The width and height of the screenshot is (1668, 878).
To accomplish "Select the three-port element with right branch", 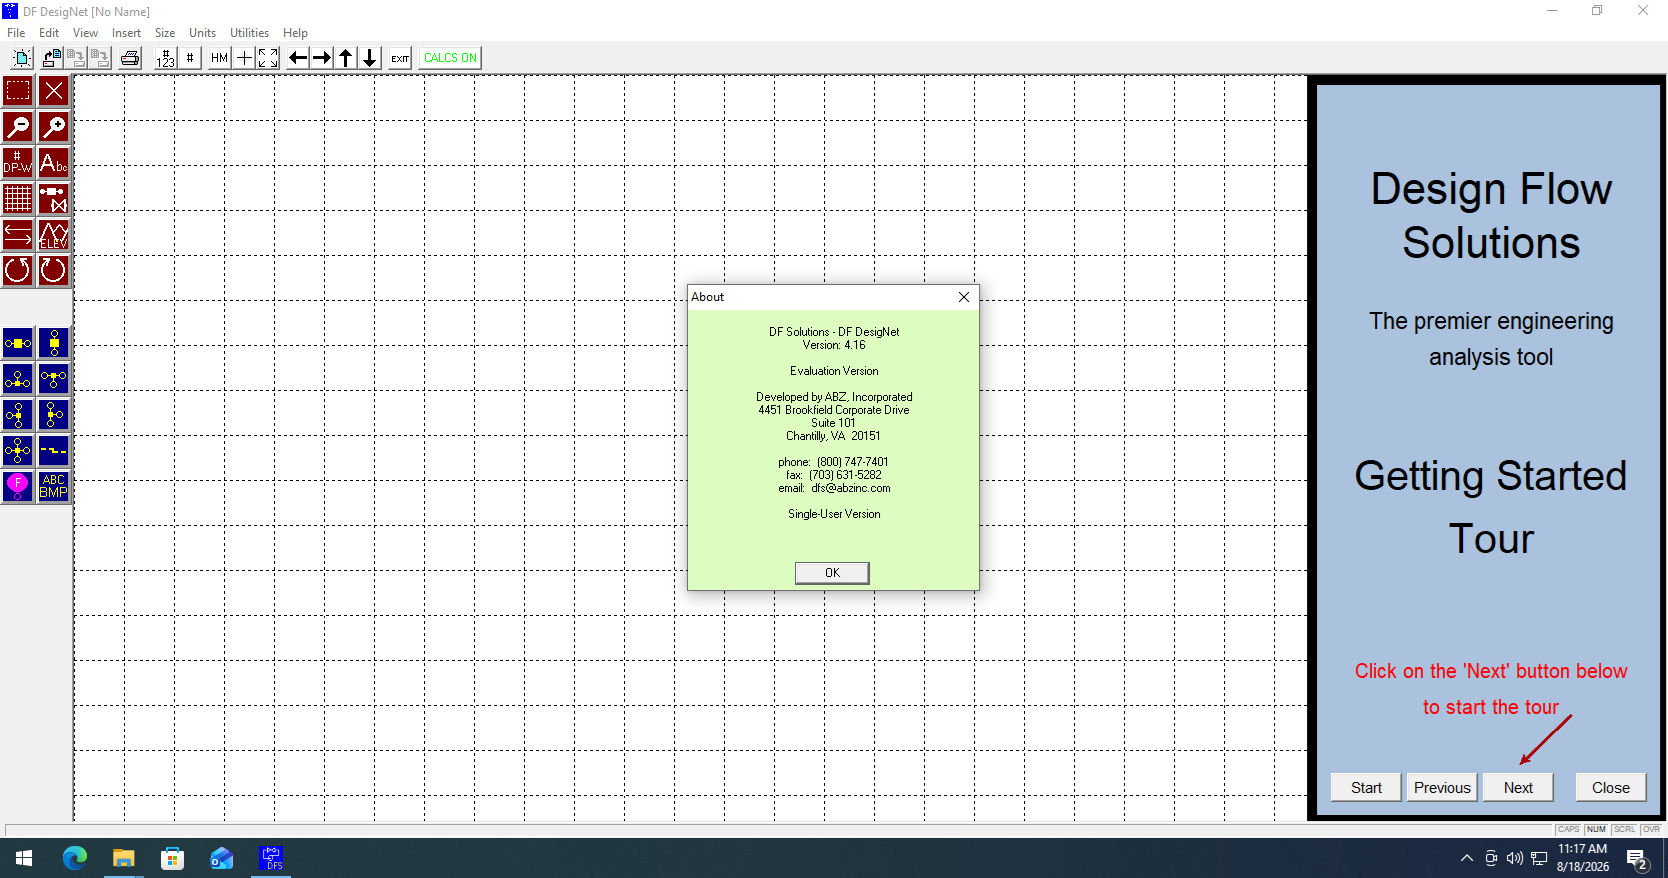I will 54,415.
